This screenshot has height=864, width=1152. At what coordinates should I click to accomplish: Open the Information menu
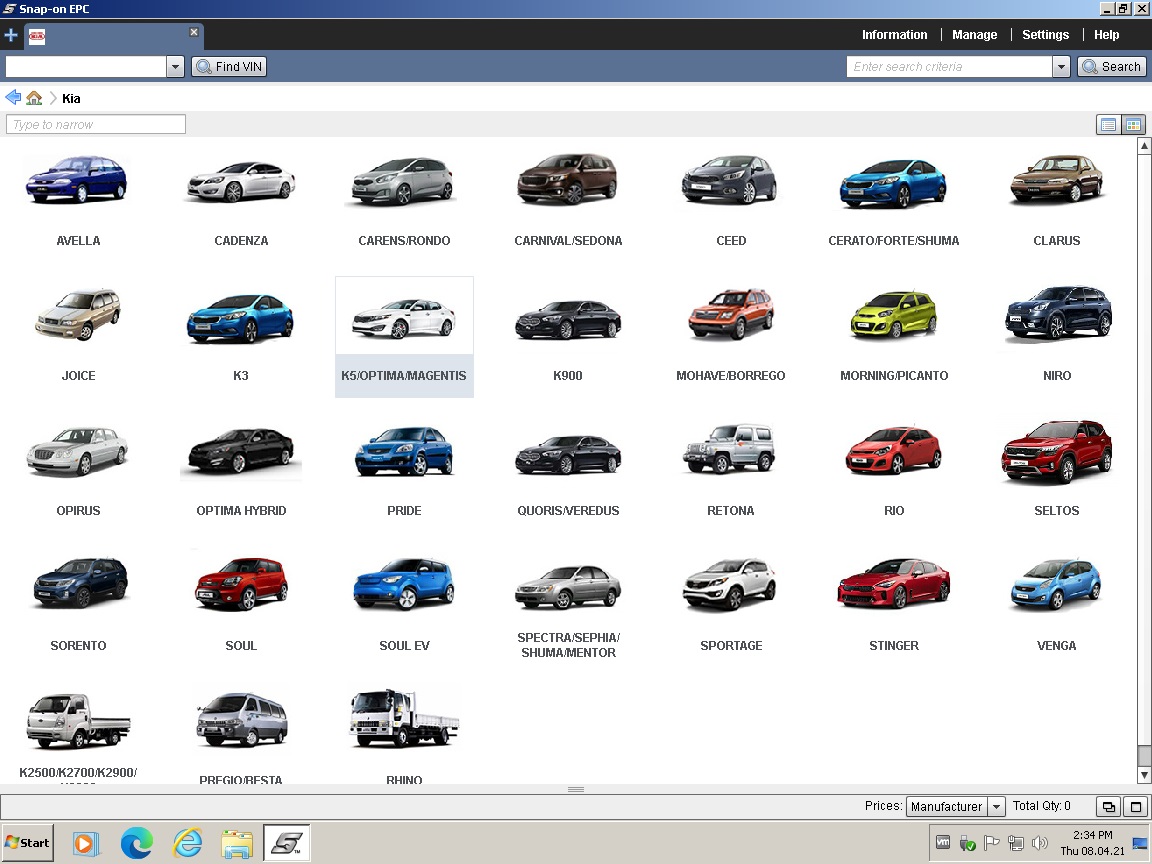894,35
